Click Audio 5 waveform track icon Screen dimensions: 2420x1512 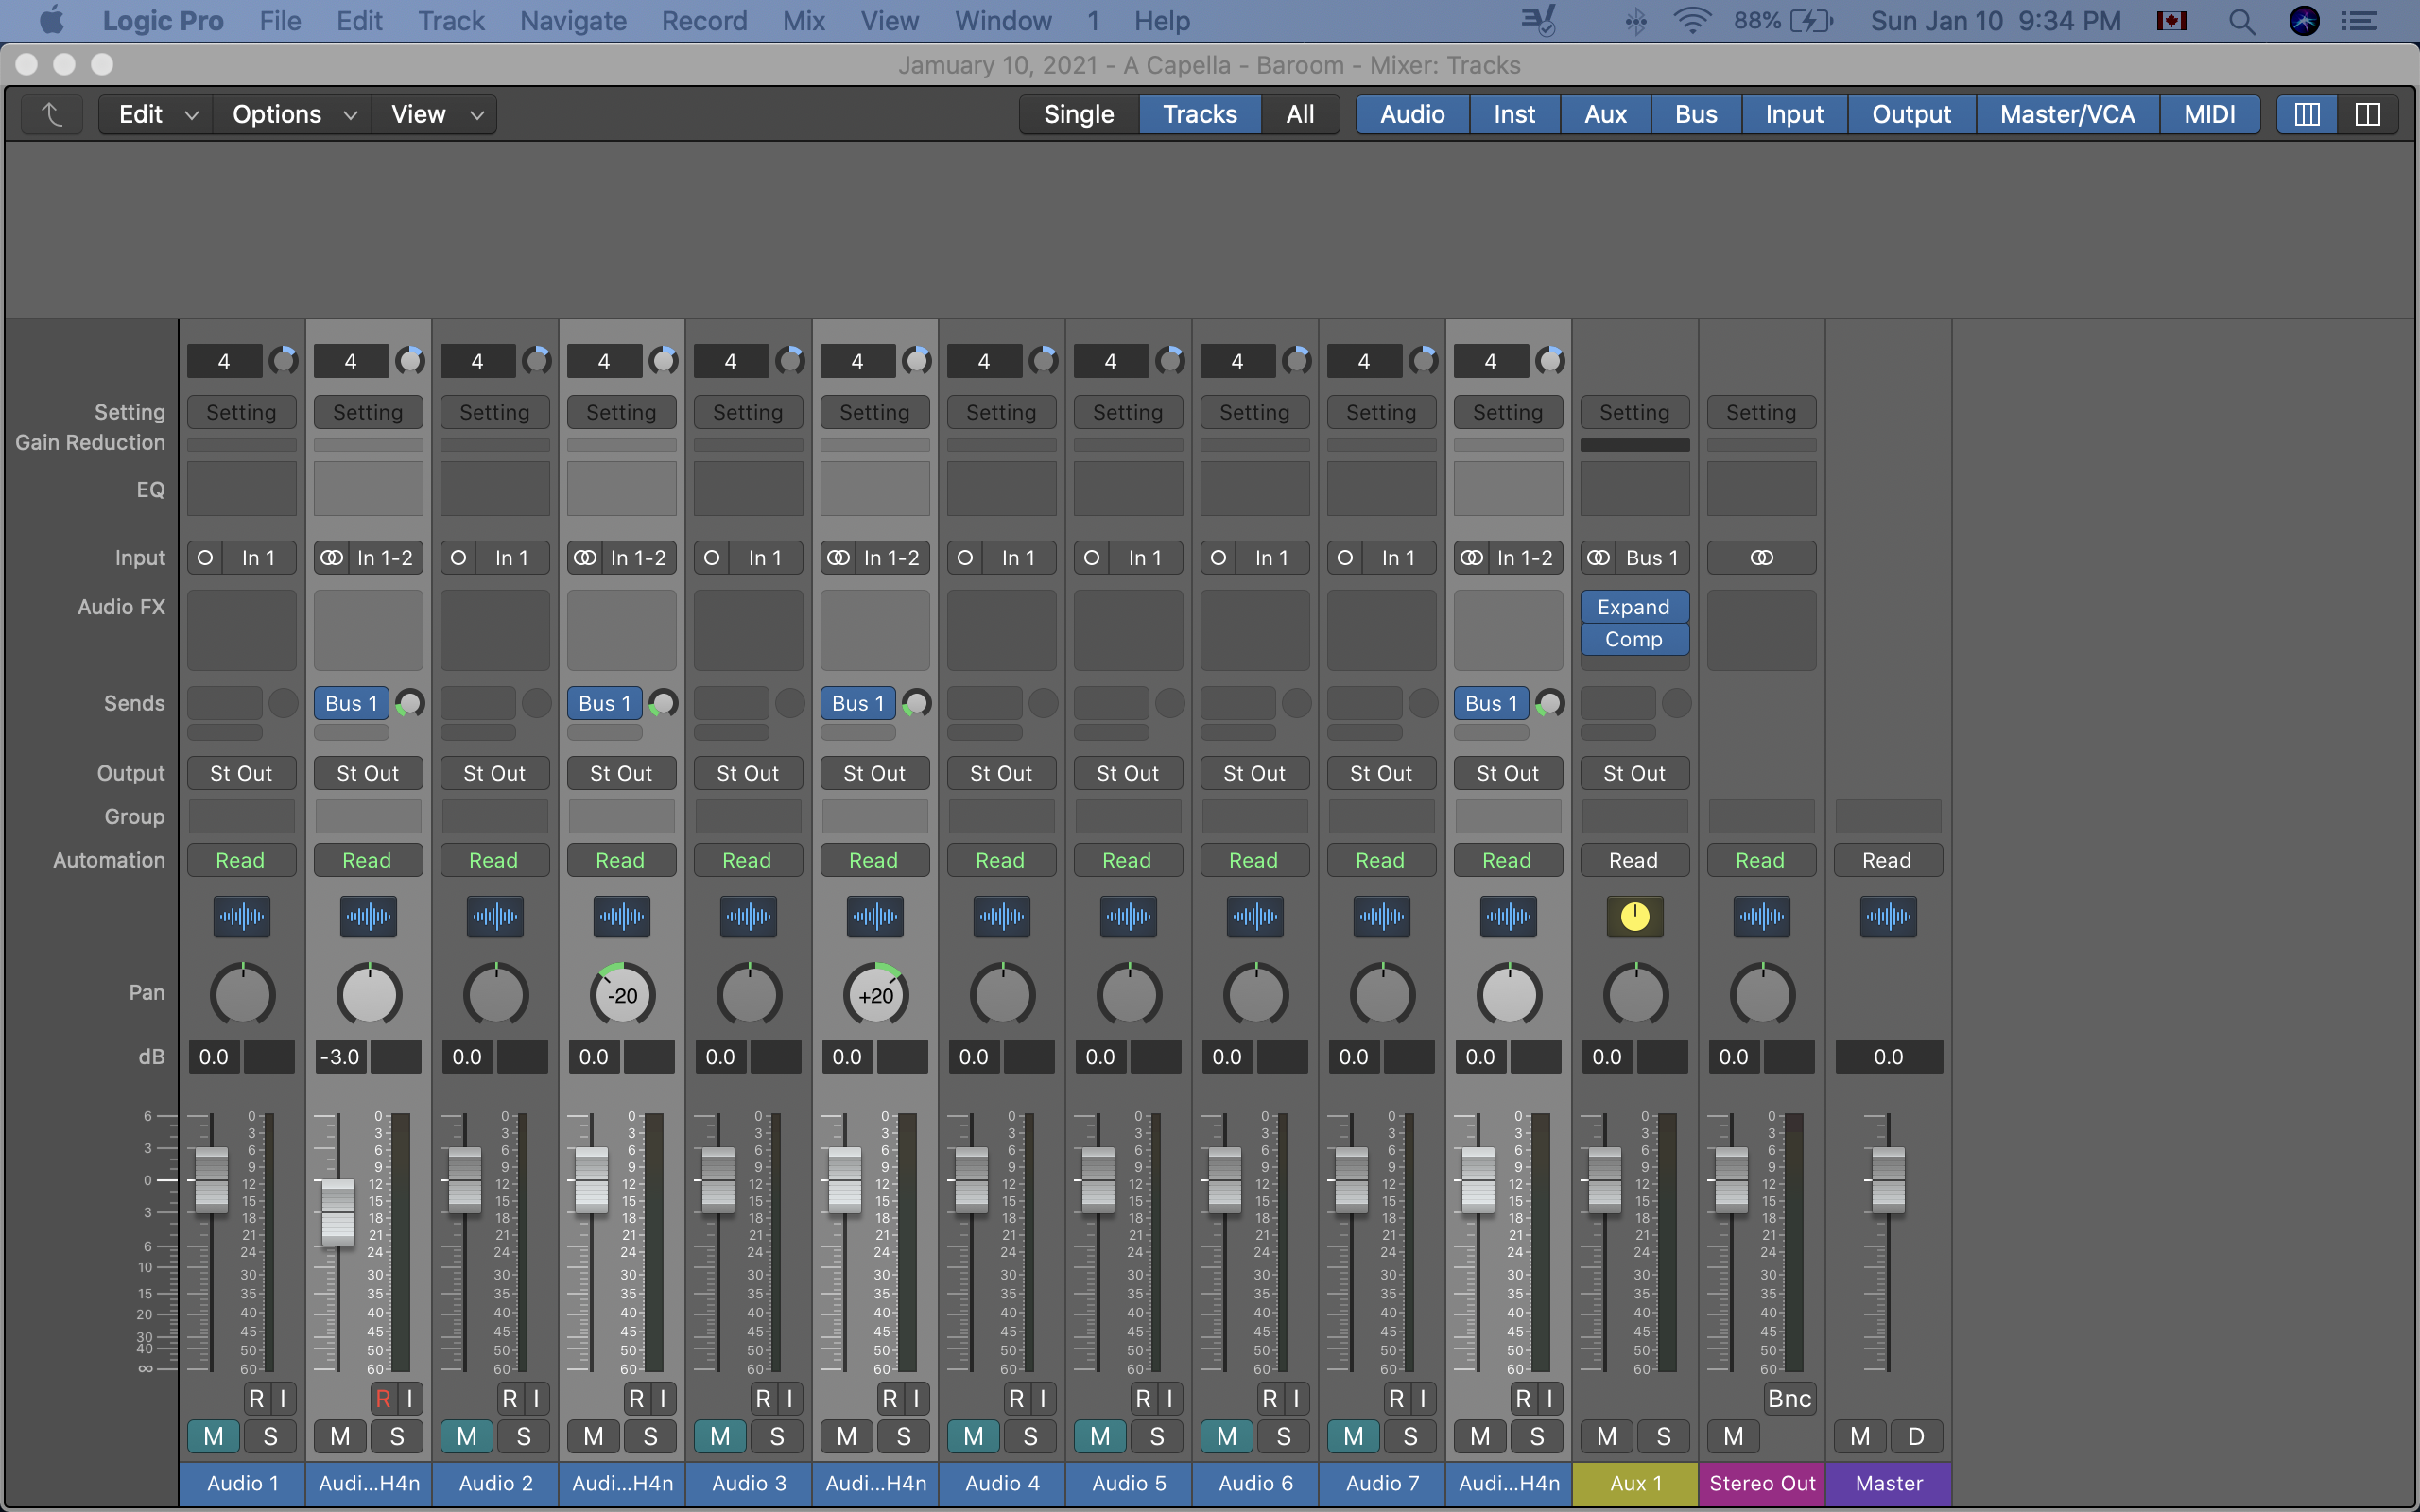click(1128, 916)
